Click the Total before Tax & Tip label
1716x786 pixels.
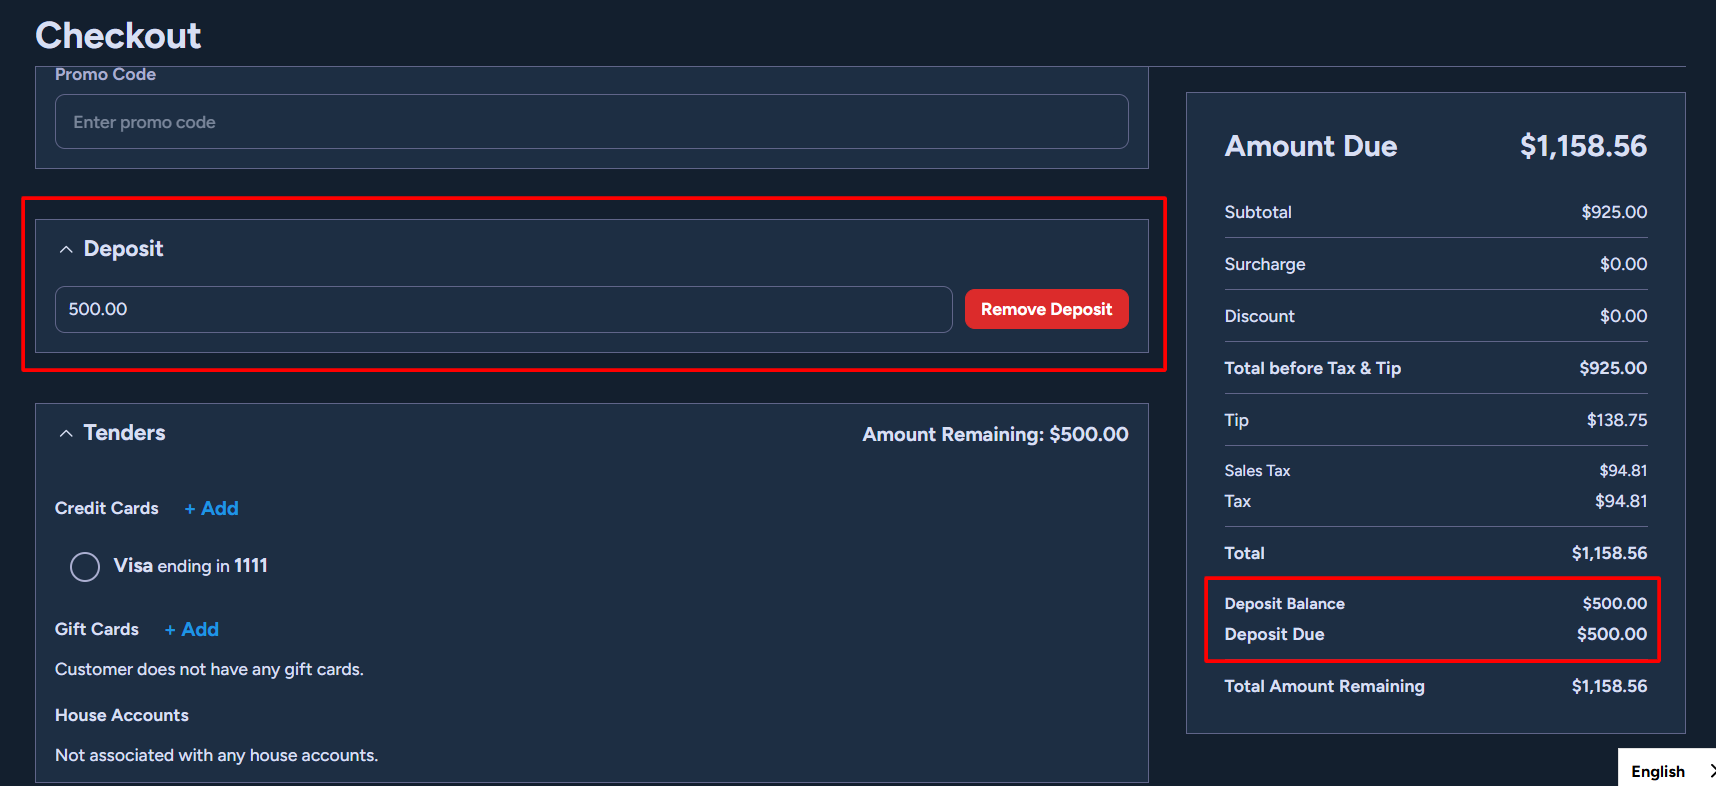tap(1312, 368)
